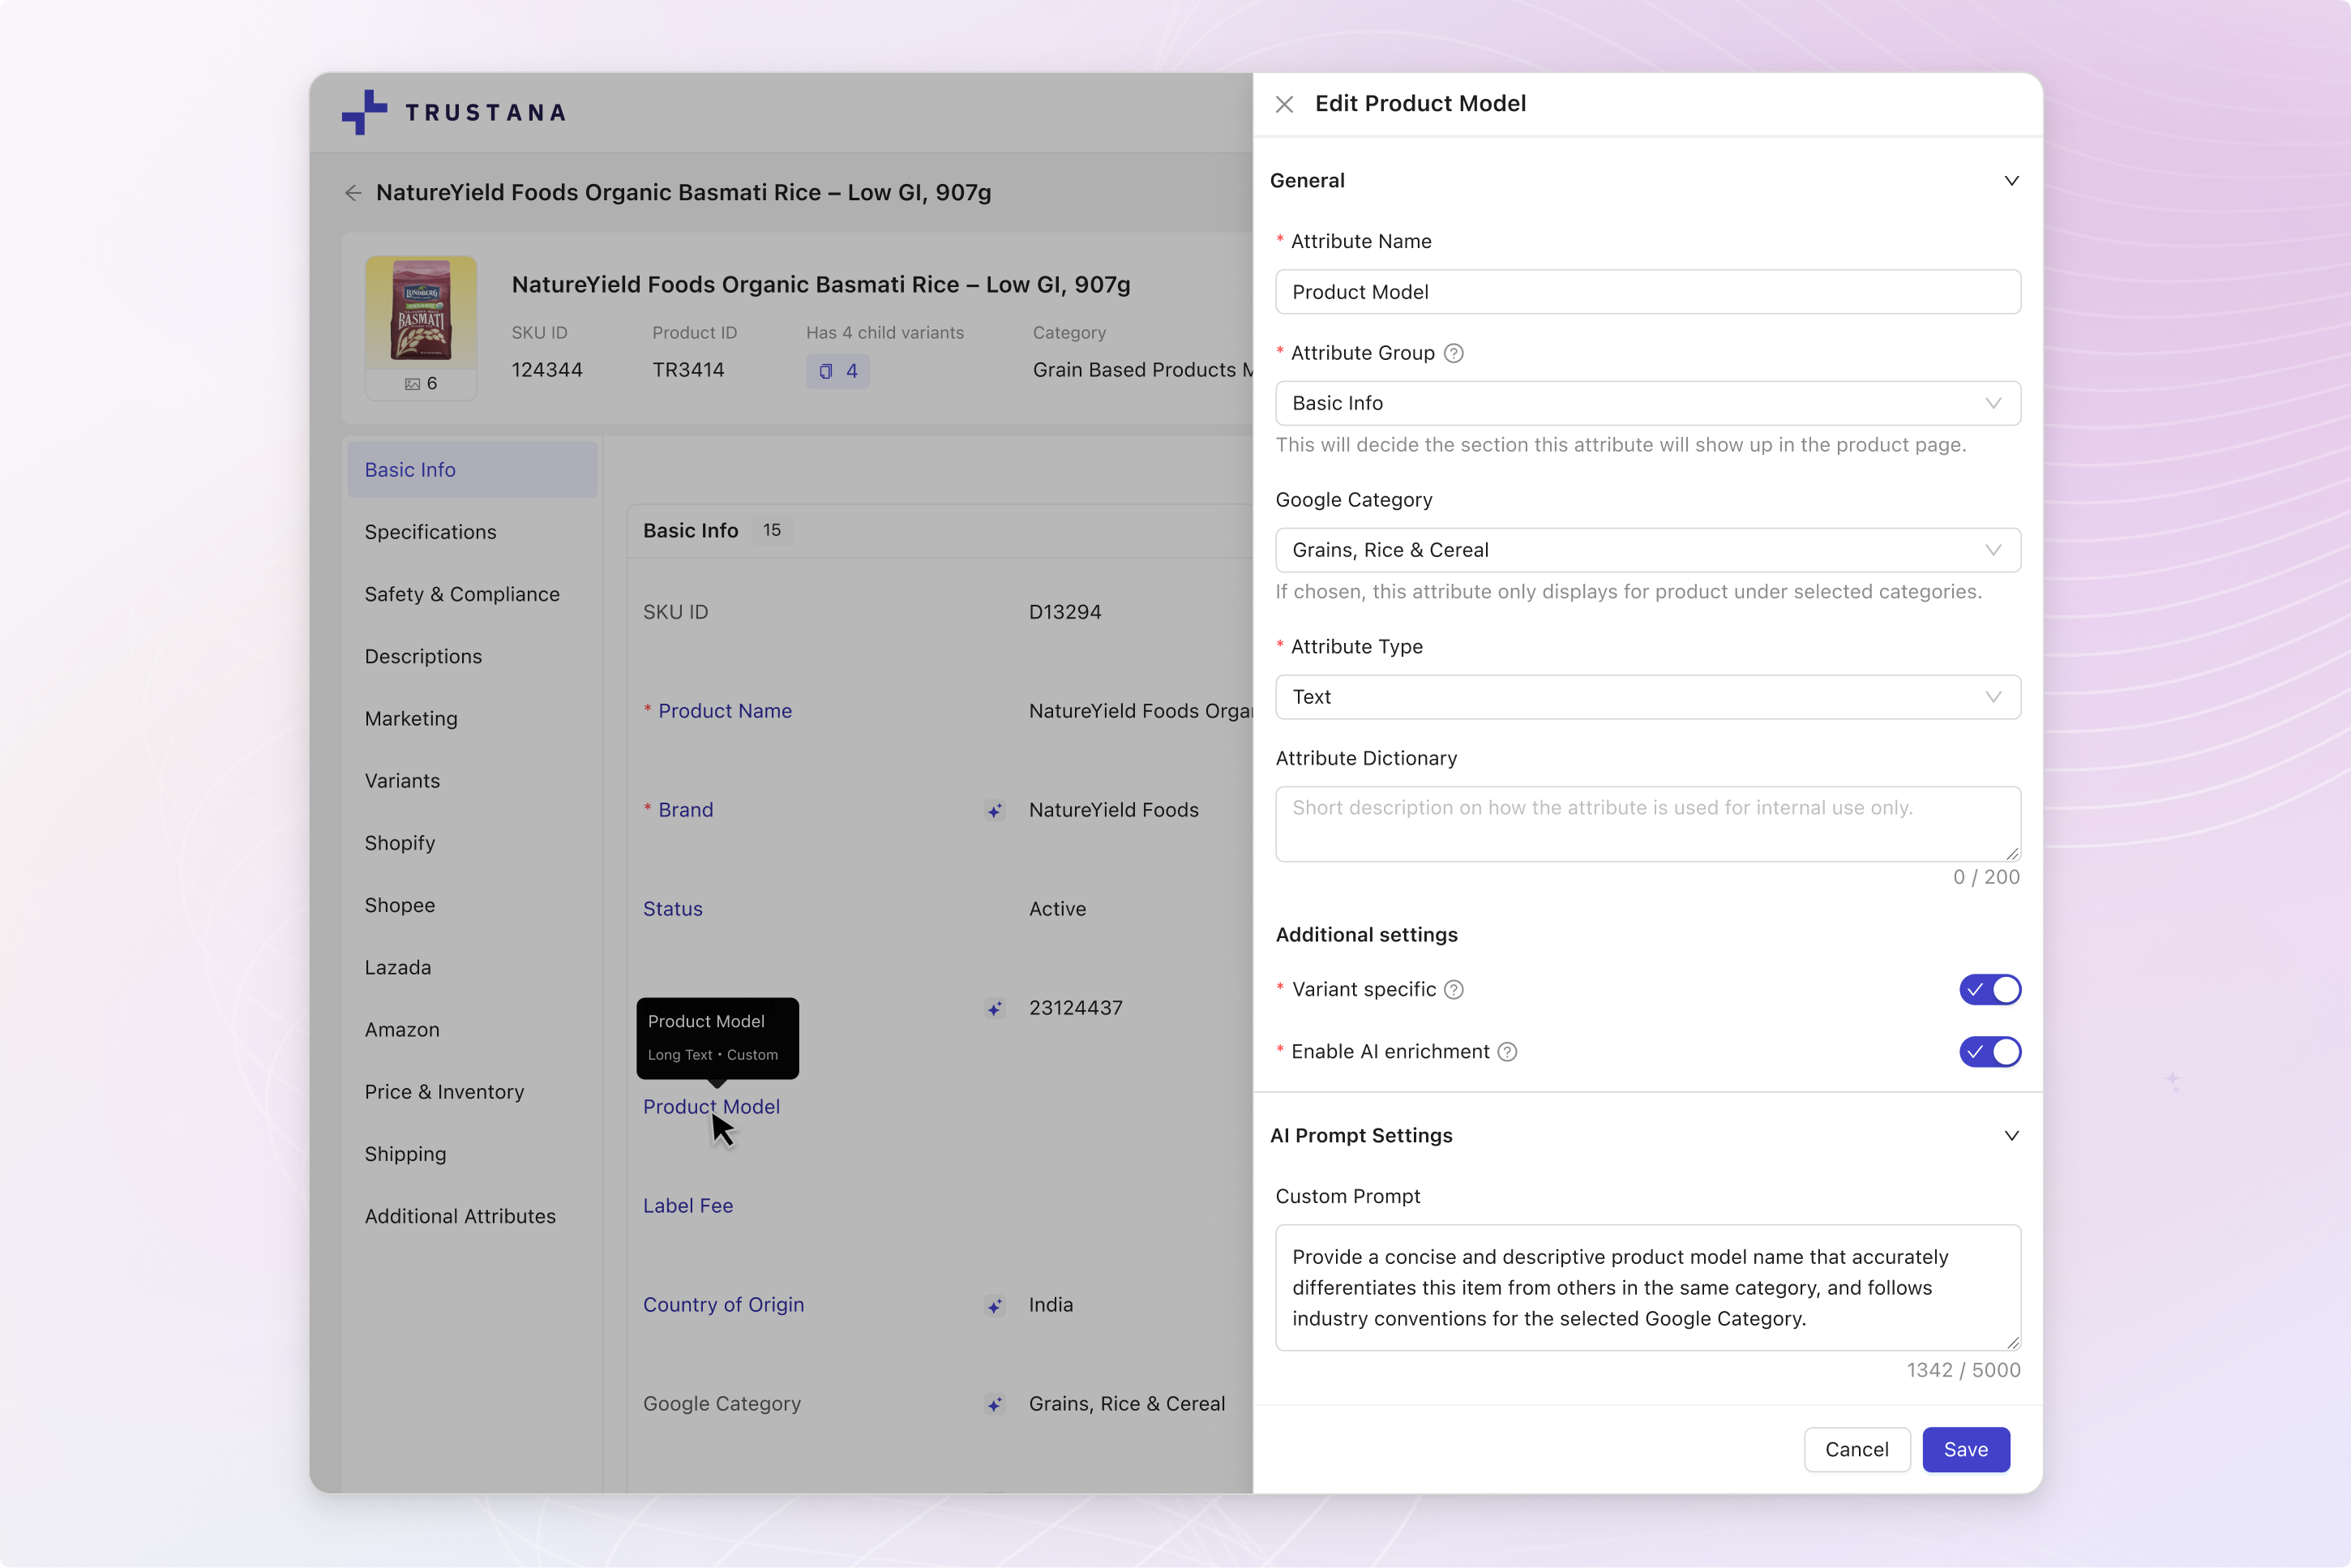
Task: Open Attribute Group help icon
Action: 1453,353
